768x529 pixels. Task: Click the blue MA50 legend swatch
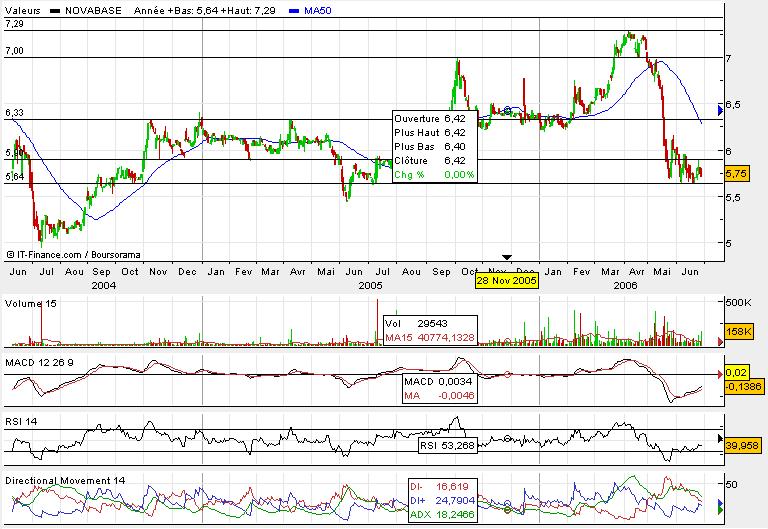pos(294,11)
